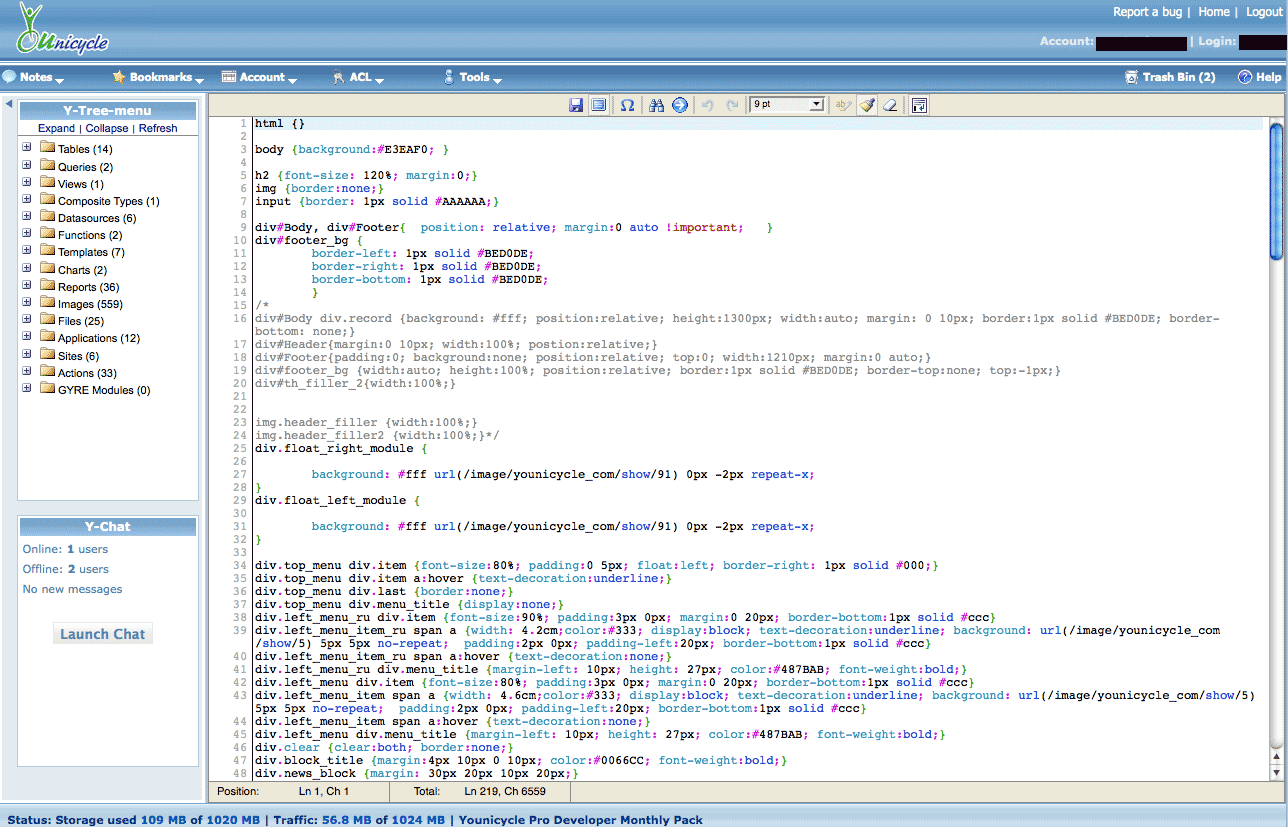The width and height of the screenshot is (1288, 827).
Task: Open the Bookmarks menu
Action: click(160, 77)
